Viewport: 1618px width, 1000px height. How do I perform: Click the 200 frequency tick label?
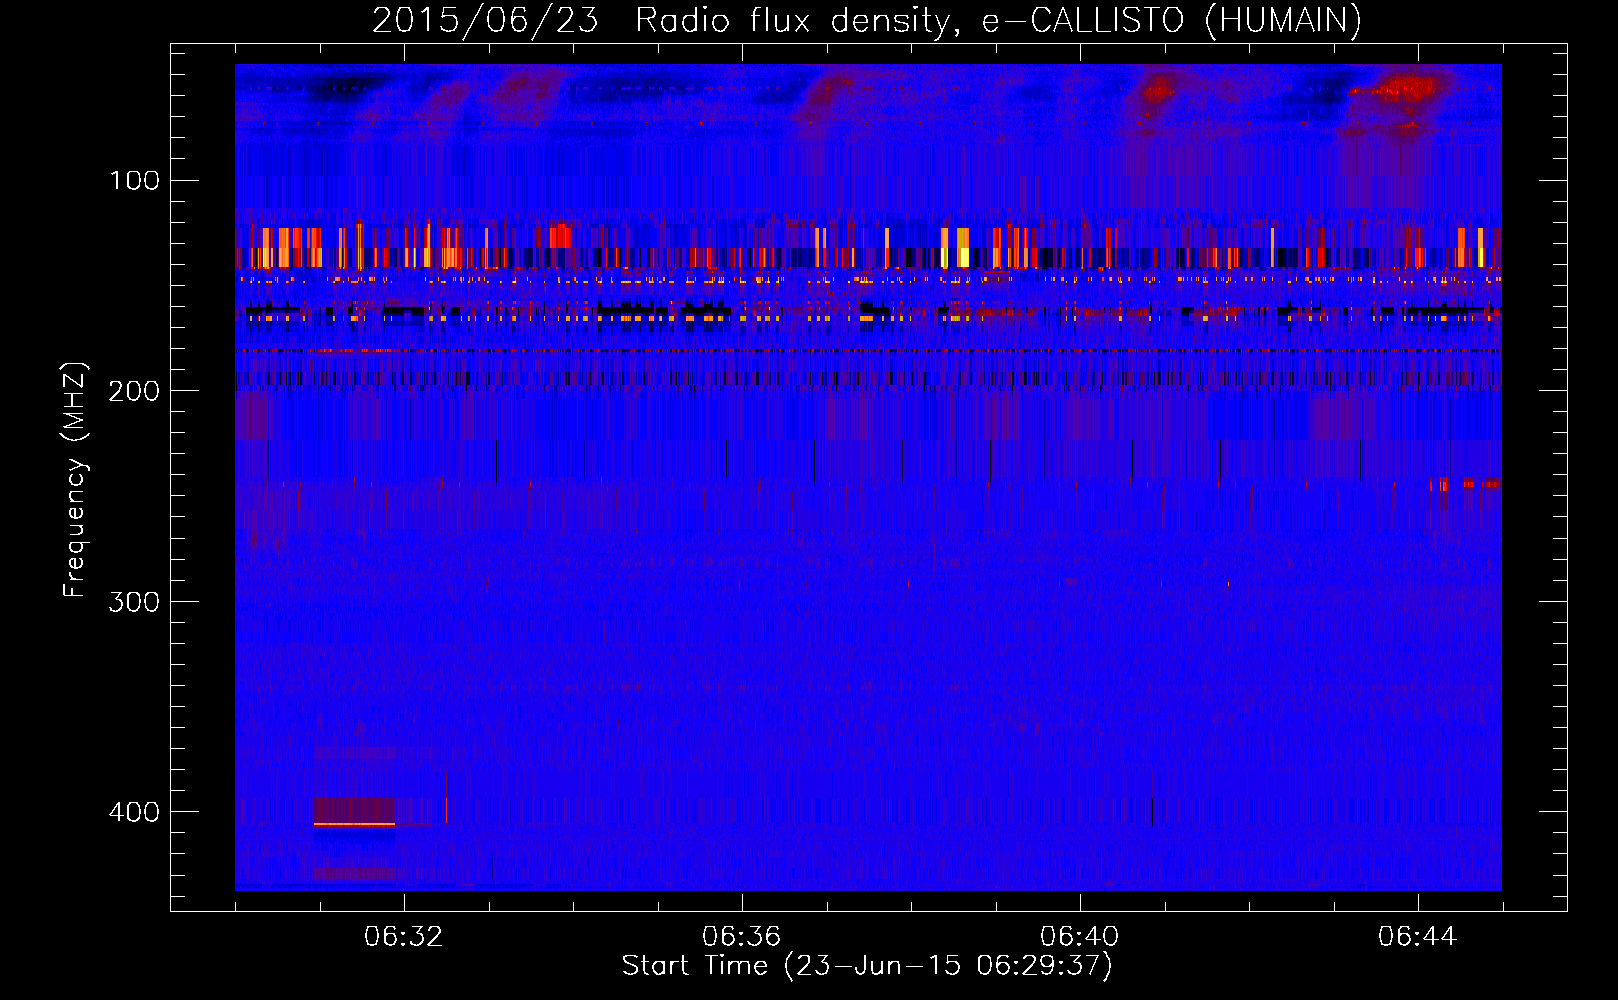[134, 391]
